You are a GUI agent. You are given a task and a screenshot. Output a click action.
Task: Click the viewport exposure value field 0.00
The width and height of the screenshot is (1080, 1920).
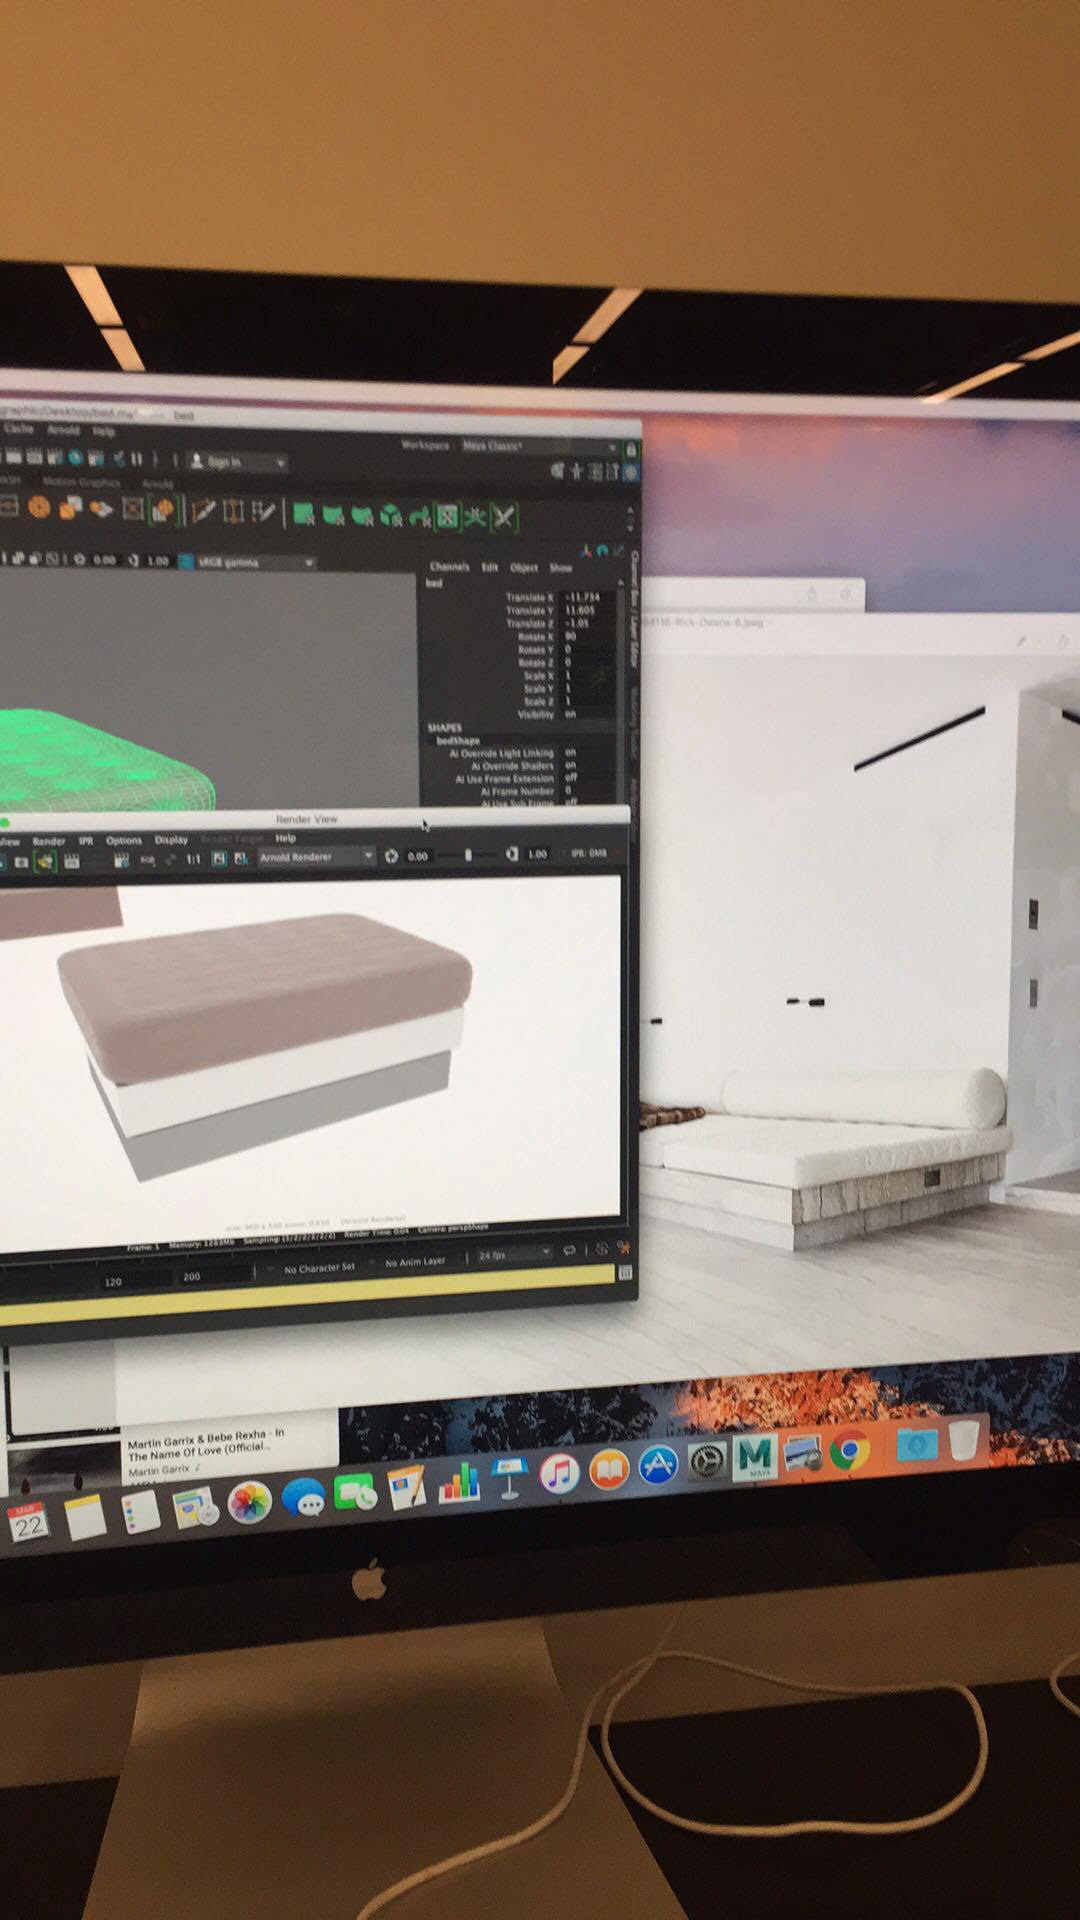point(104,560)
